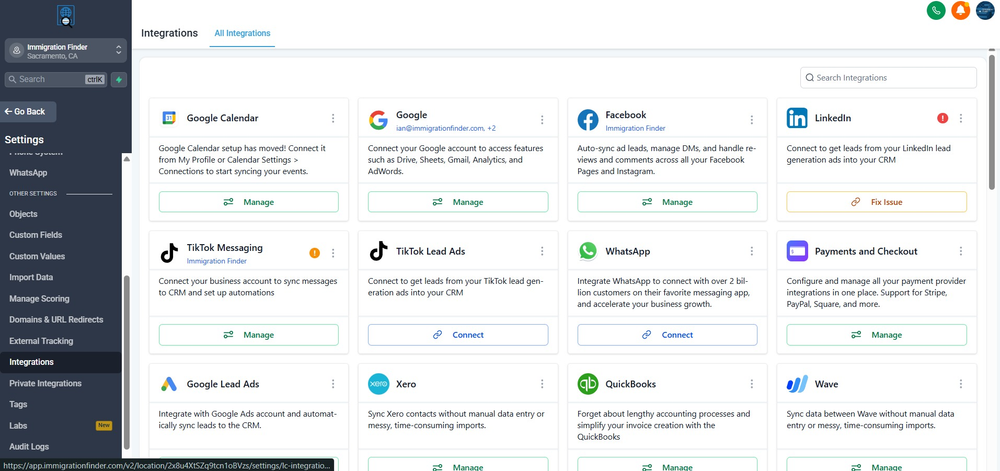1000x471 pixels.
Task: Click the TikTok Lead Ads logo
Action: [378, 251]
